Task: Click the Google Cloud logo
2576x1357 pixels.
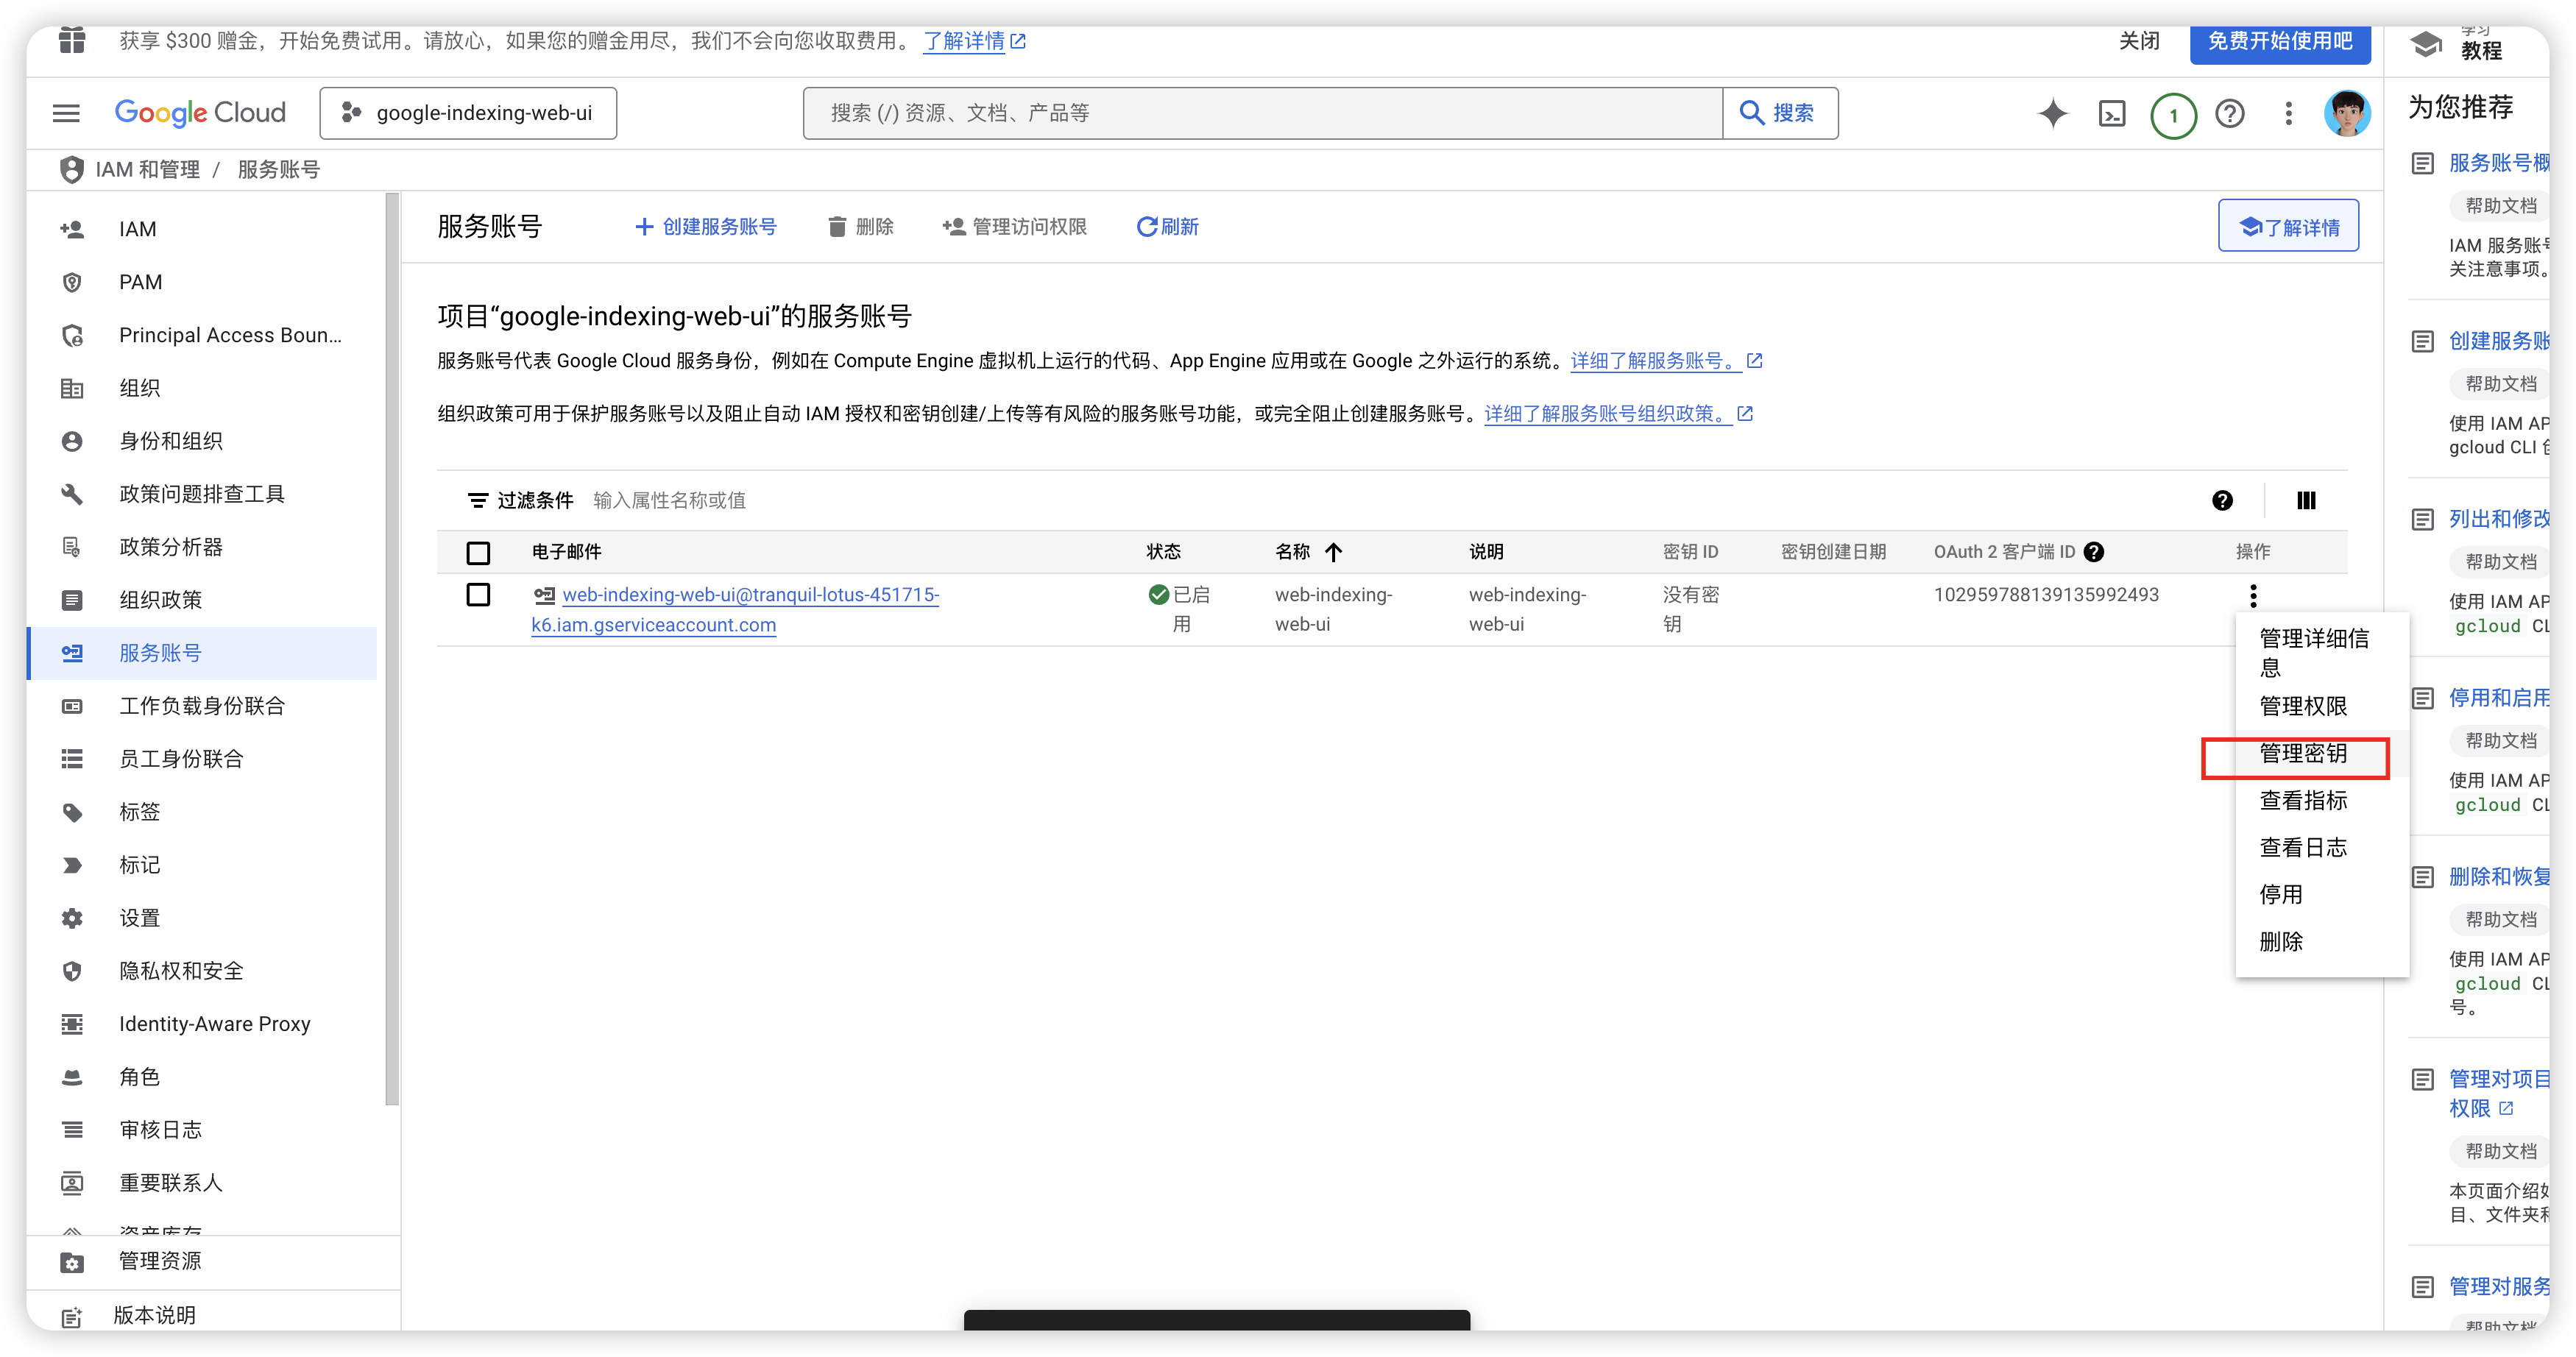Action: pyautogui.click(x=200, y=113)
